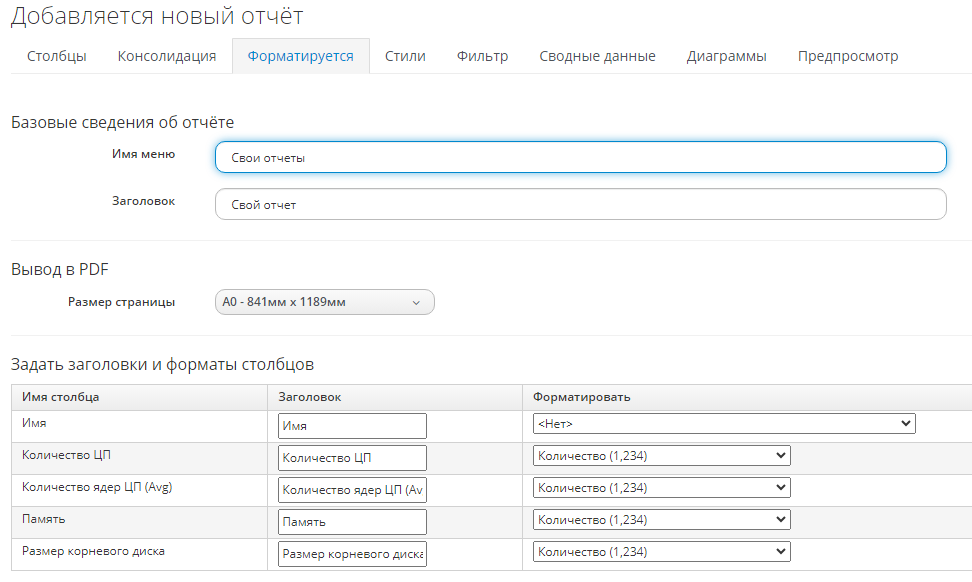The image size is (972, 582).
Task: Open format dropdown for Количество ЦП
Action: coord(661,456)
